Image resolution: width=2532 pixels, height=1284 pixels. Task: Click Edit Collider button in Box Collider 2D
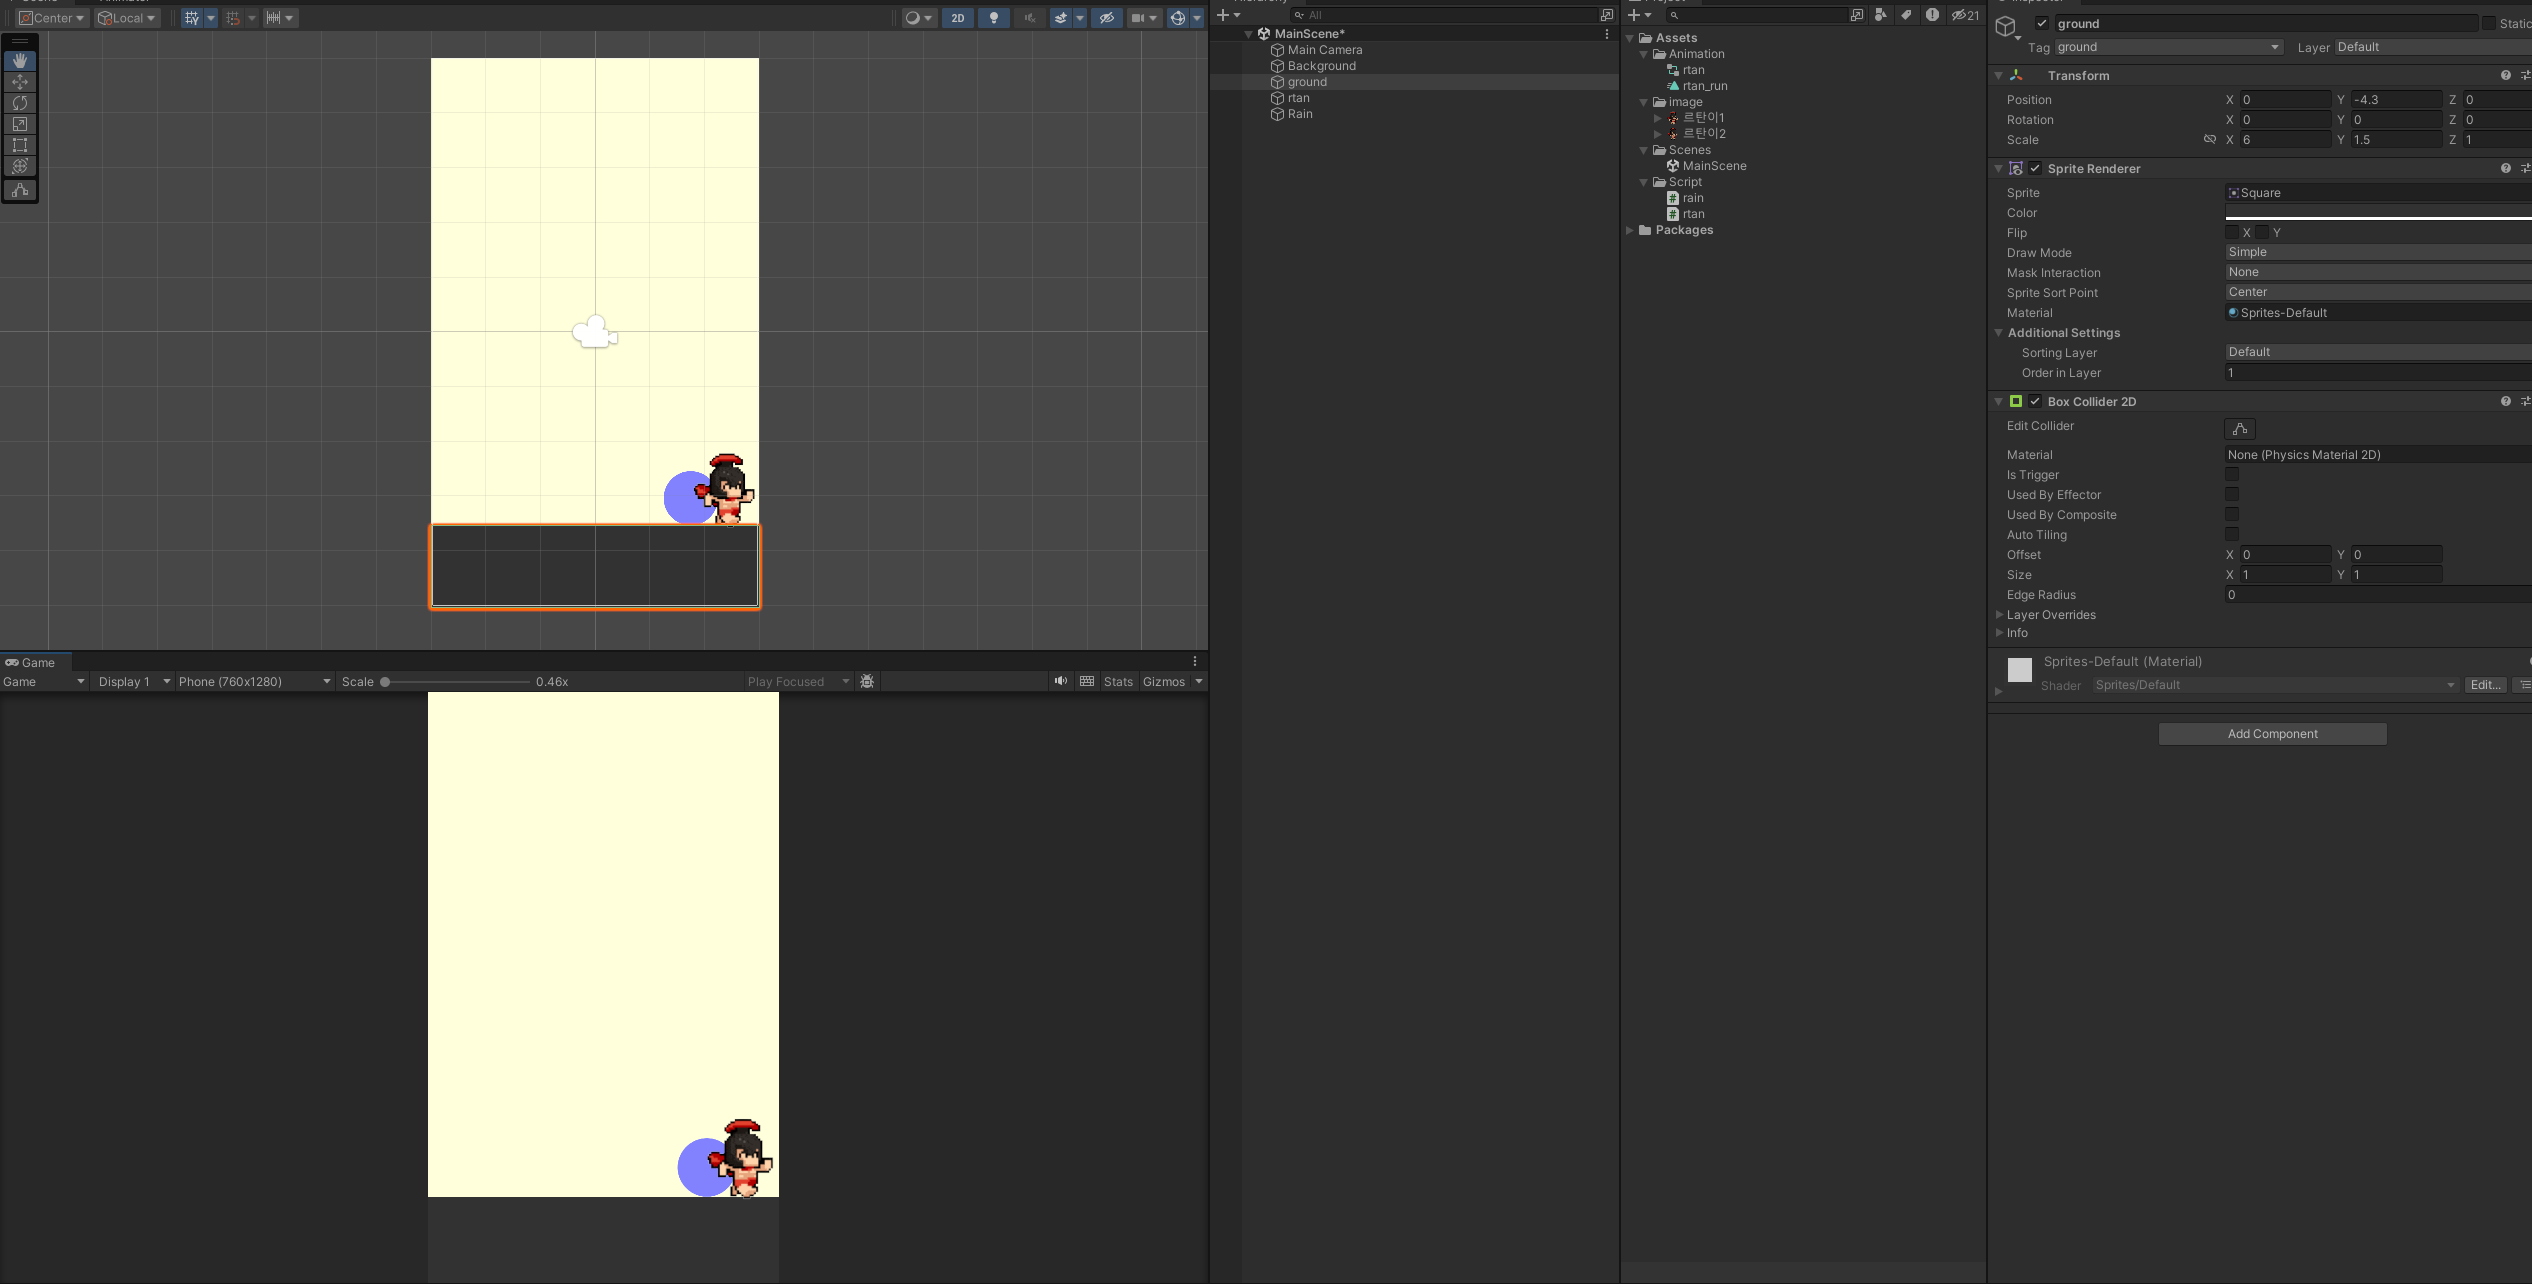pyautogui.click(x=2240, y=429)
